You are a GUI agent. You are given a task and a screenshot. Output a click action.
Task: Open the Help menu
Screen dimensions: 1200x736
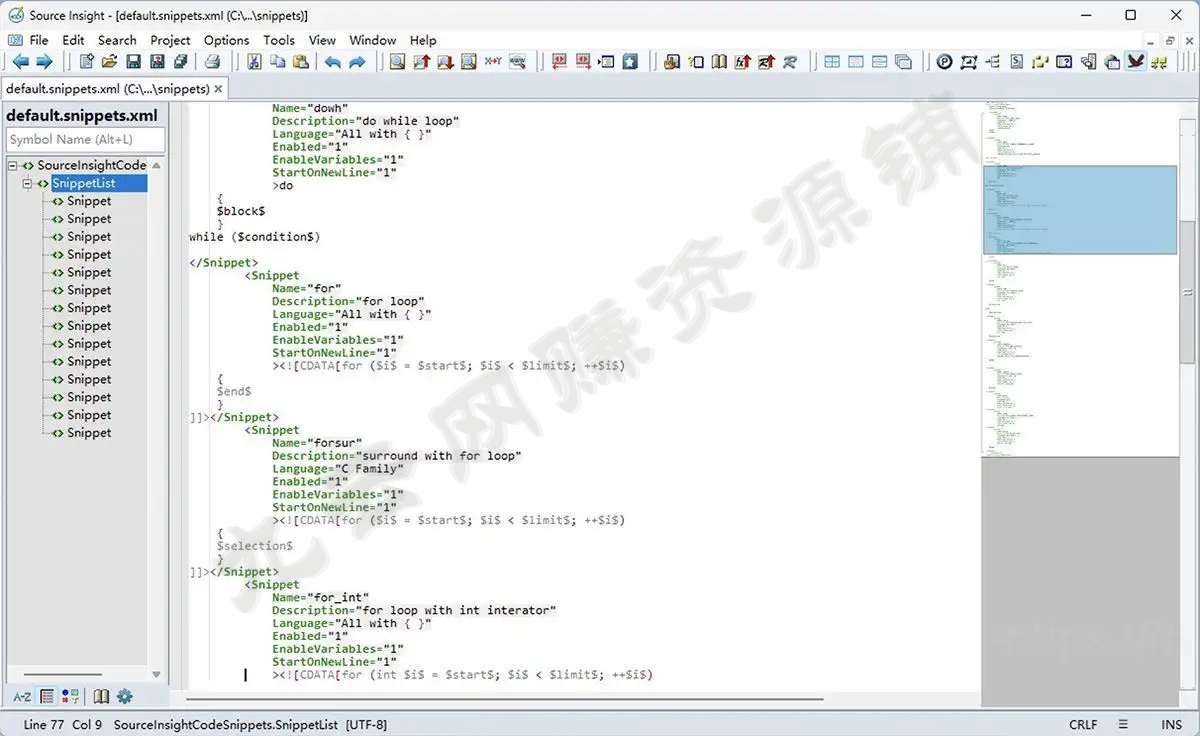423,40
